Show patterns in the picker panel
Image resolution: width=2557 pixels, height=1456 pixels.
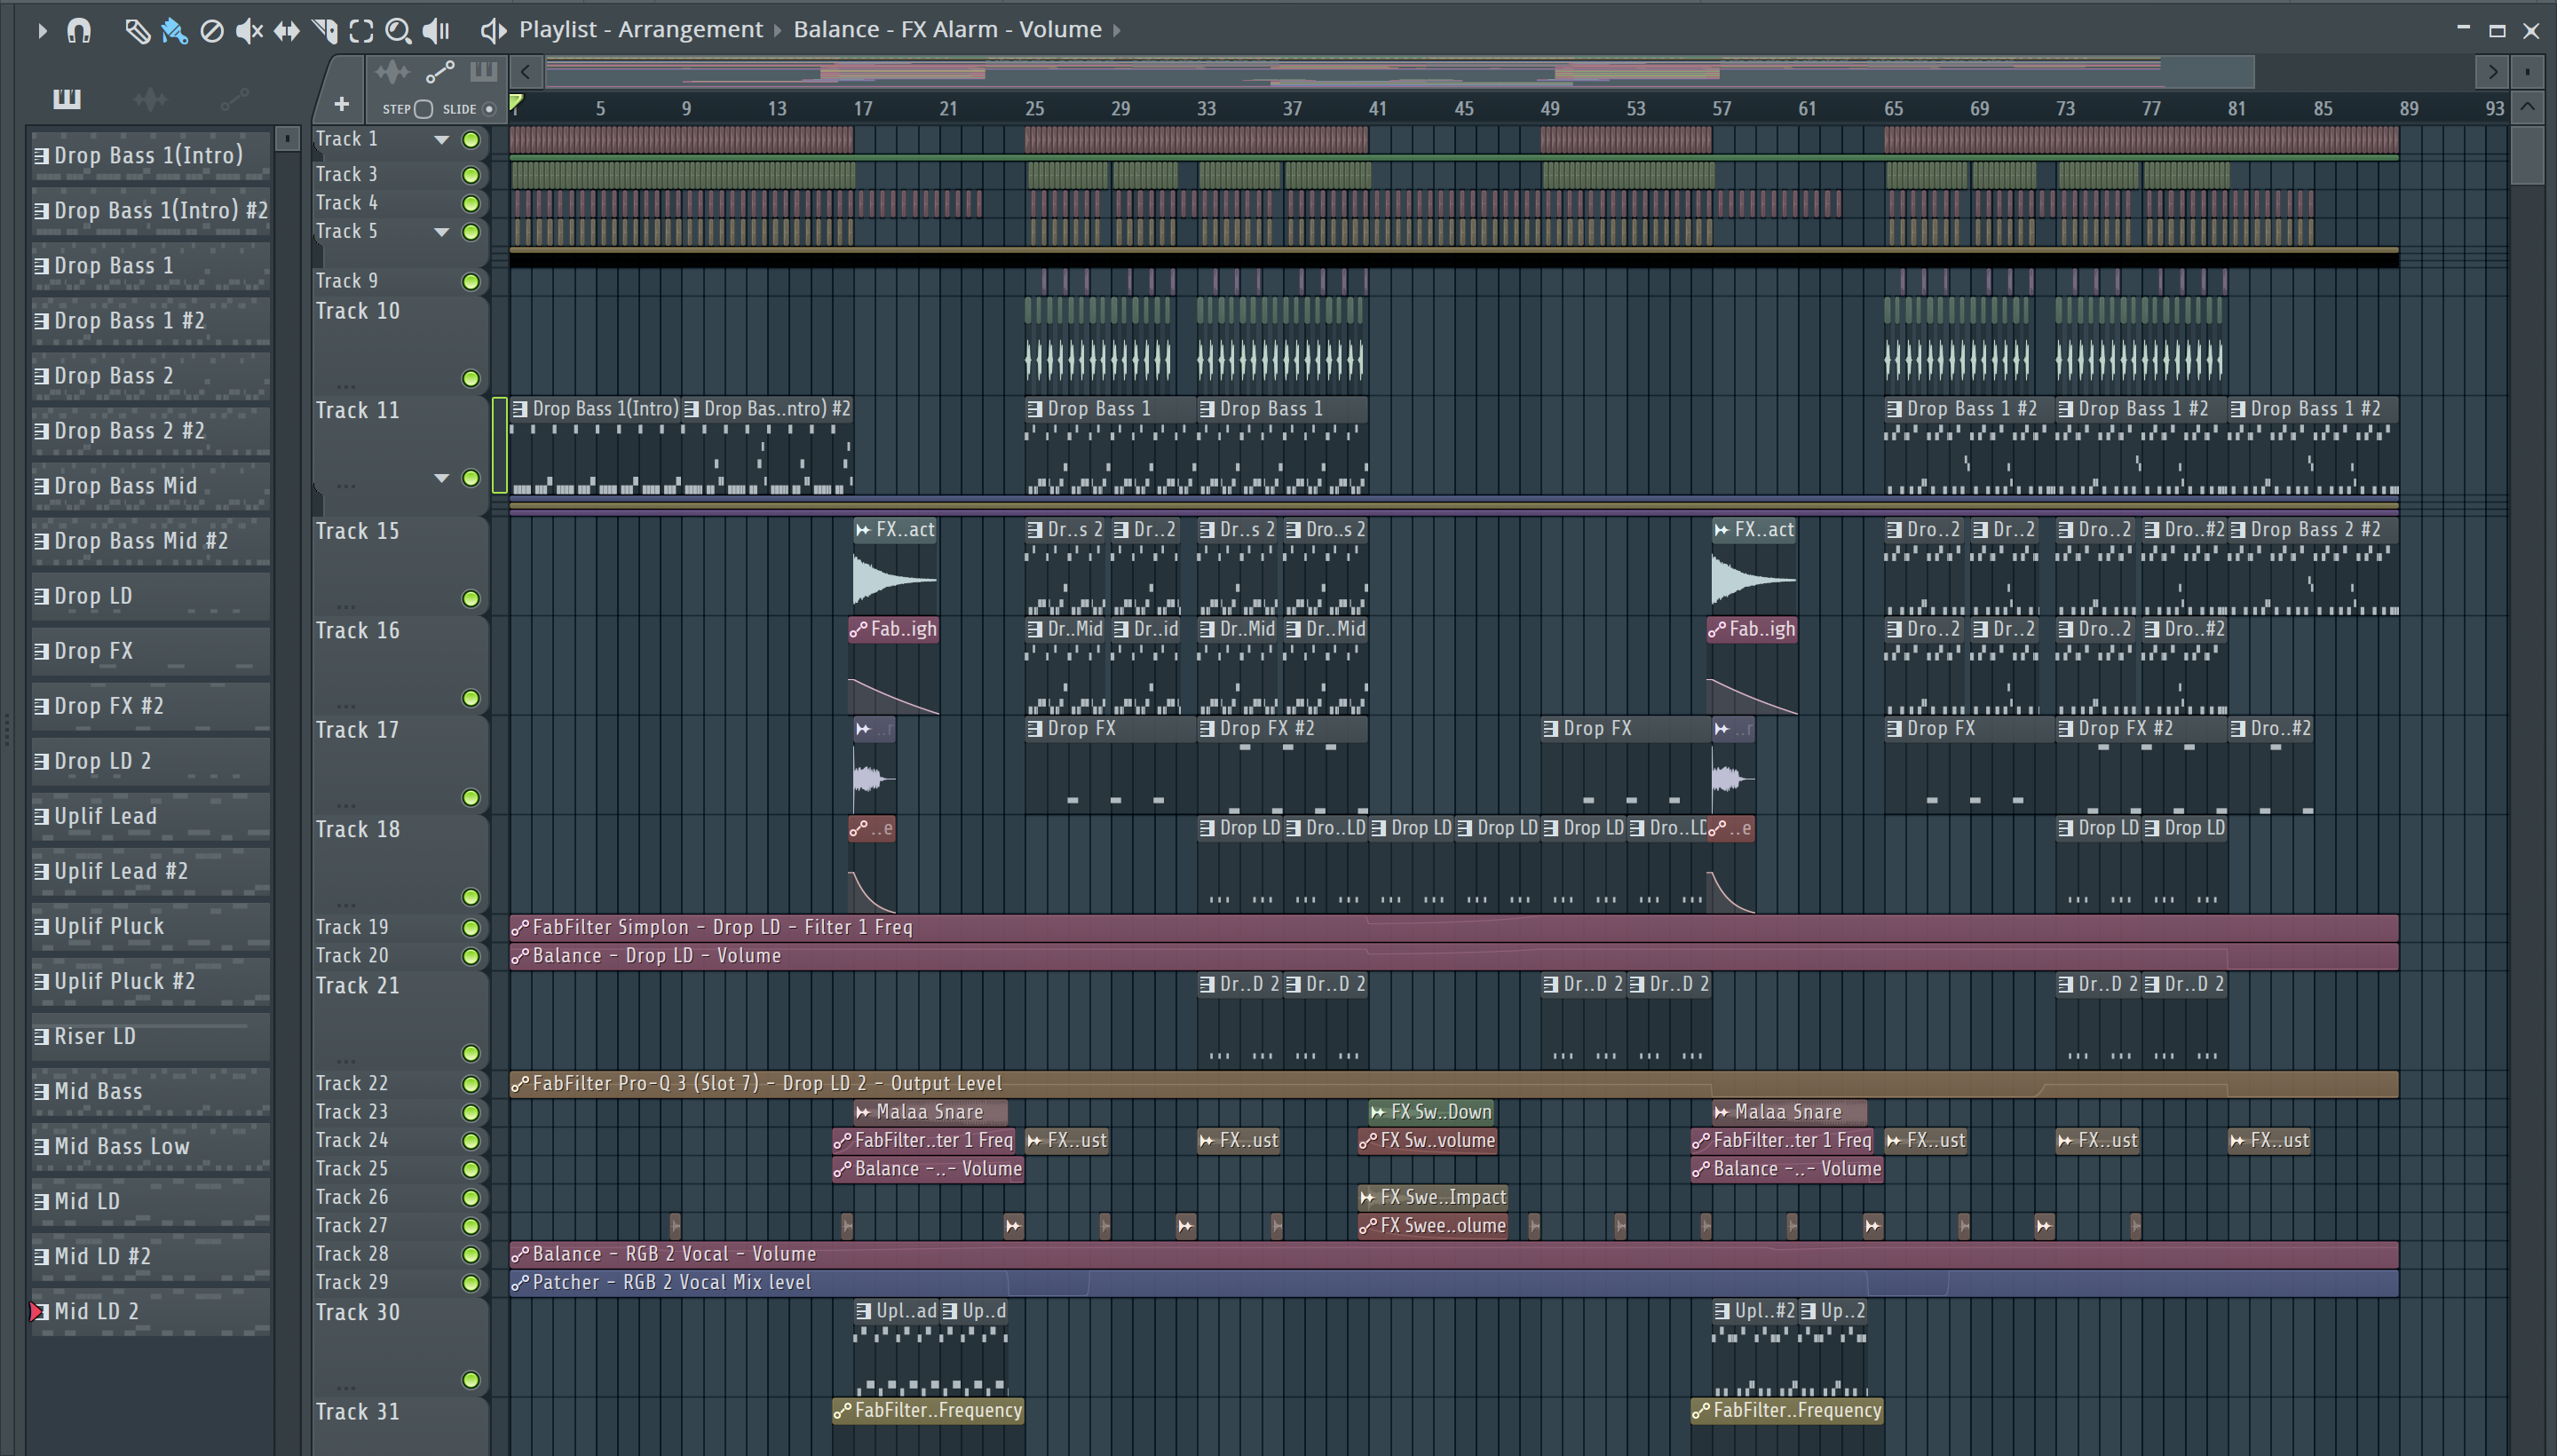pos(67,98)
